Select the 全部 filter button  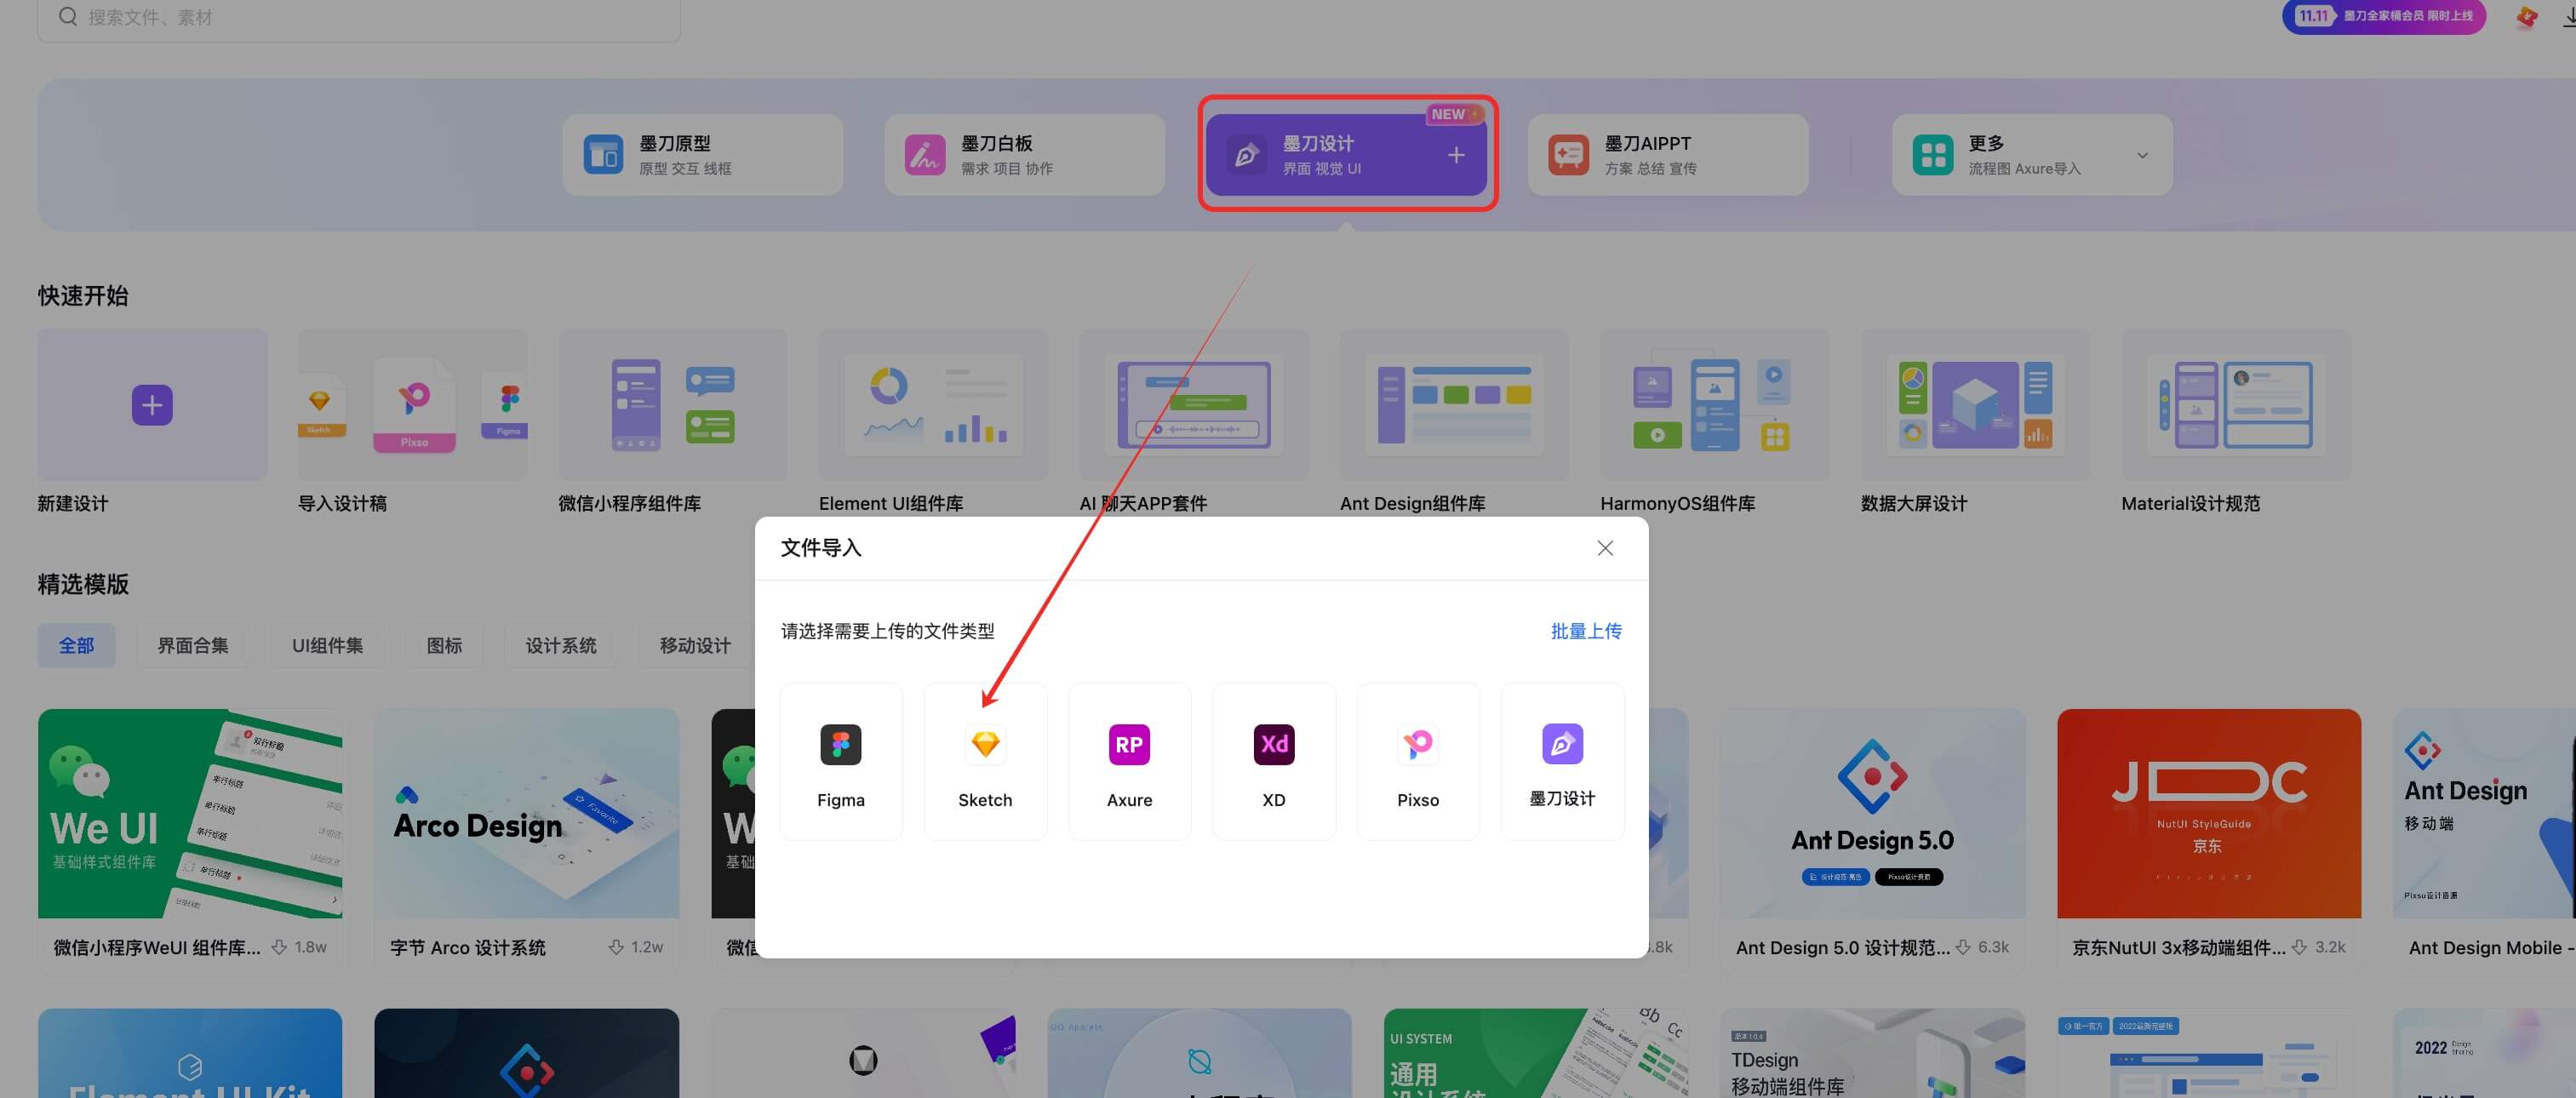pos(77,645)
